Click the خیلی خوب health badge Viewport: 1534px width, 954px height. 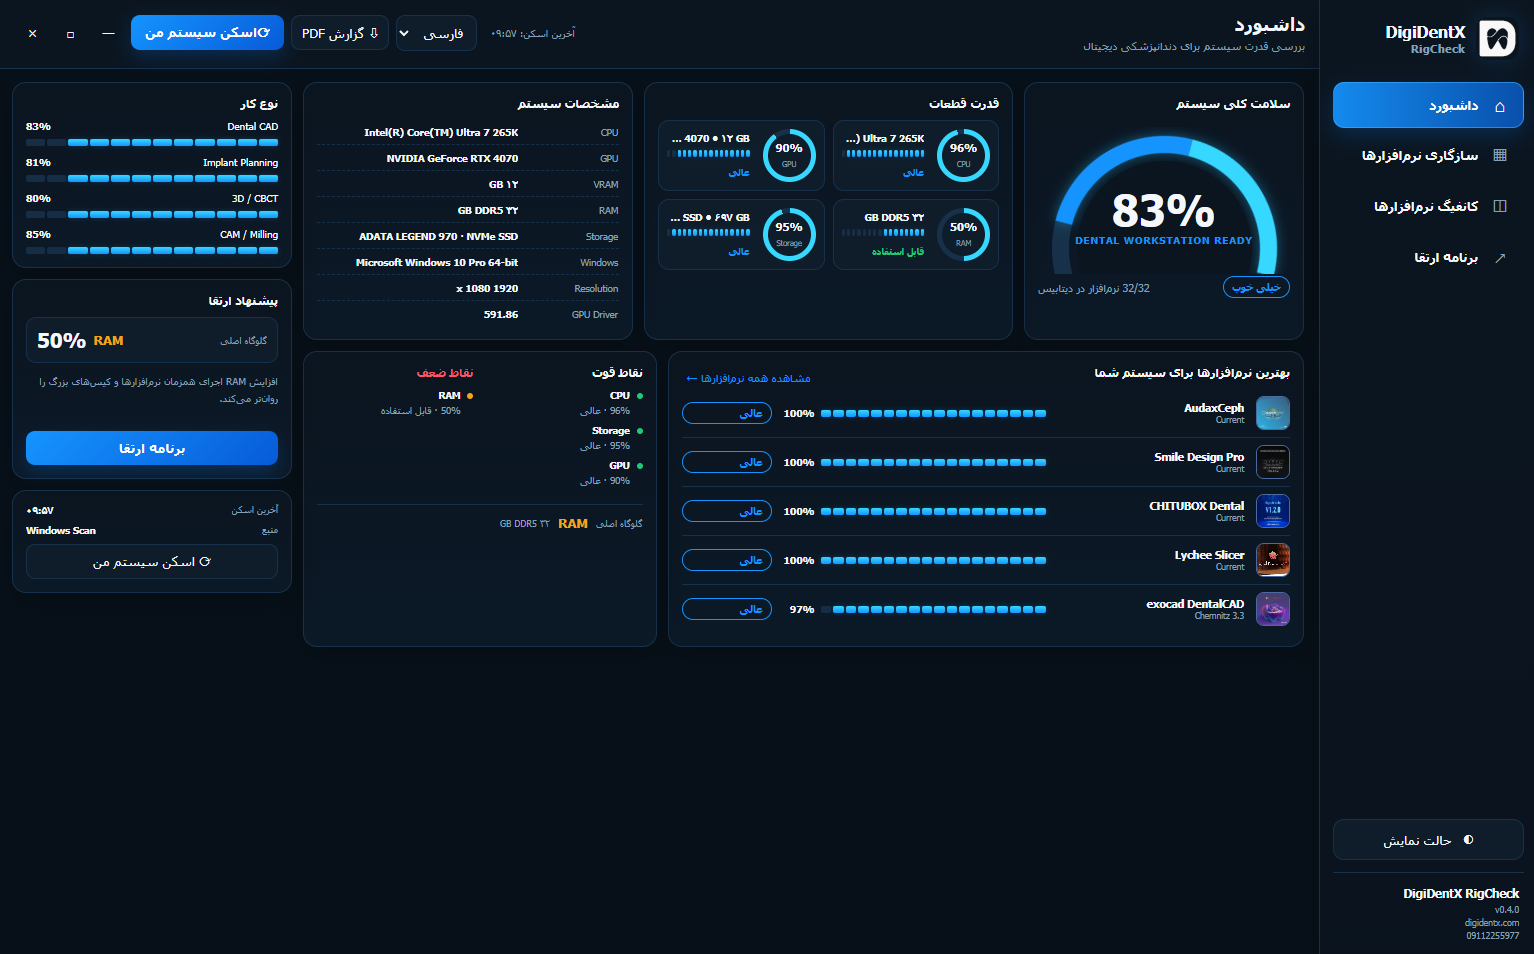tap(1256, 288)
